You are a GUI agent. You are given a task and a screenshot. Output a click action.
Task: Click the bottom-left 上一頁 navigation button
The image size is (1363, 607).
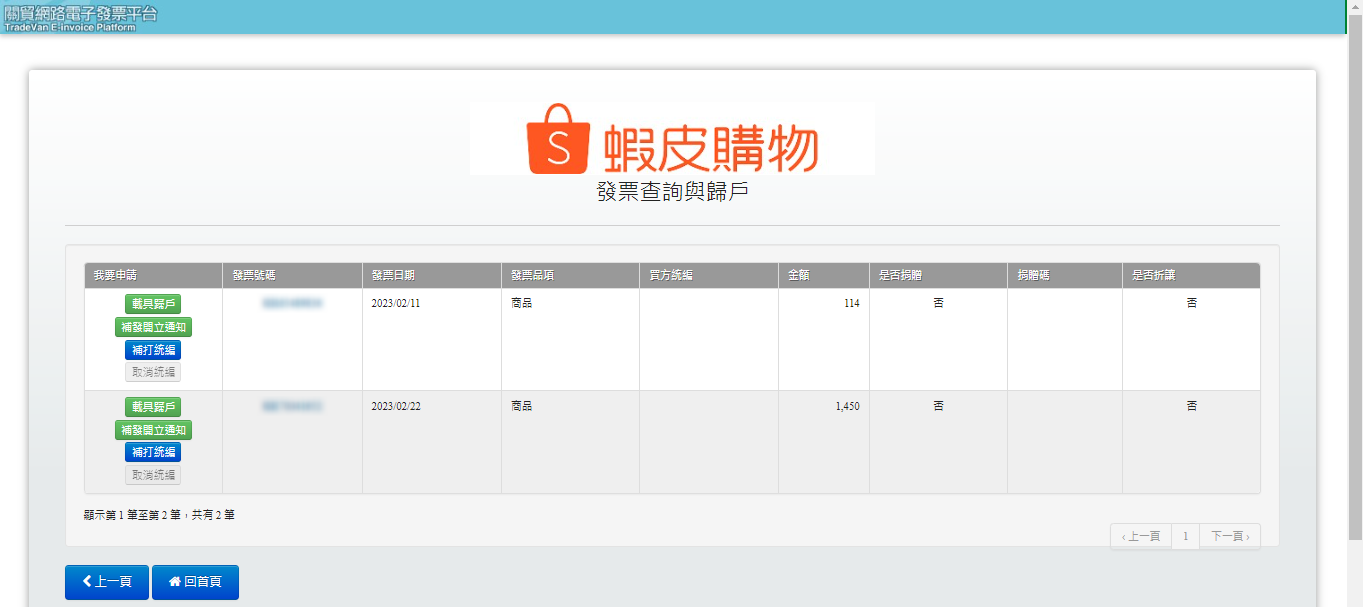pos(106,582)
